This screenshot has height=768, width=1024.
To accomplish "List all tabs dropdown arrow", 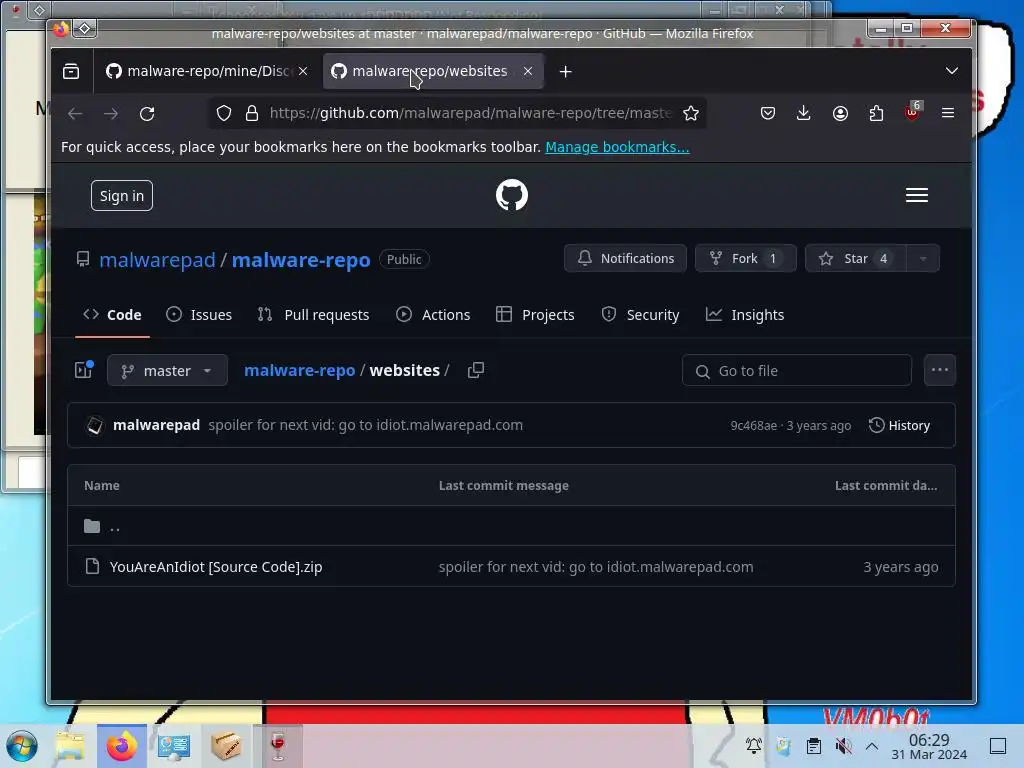I will [x=952, y=71].
